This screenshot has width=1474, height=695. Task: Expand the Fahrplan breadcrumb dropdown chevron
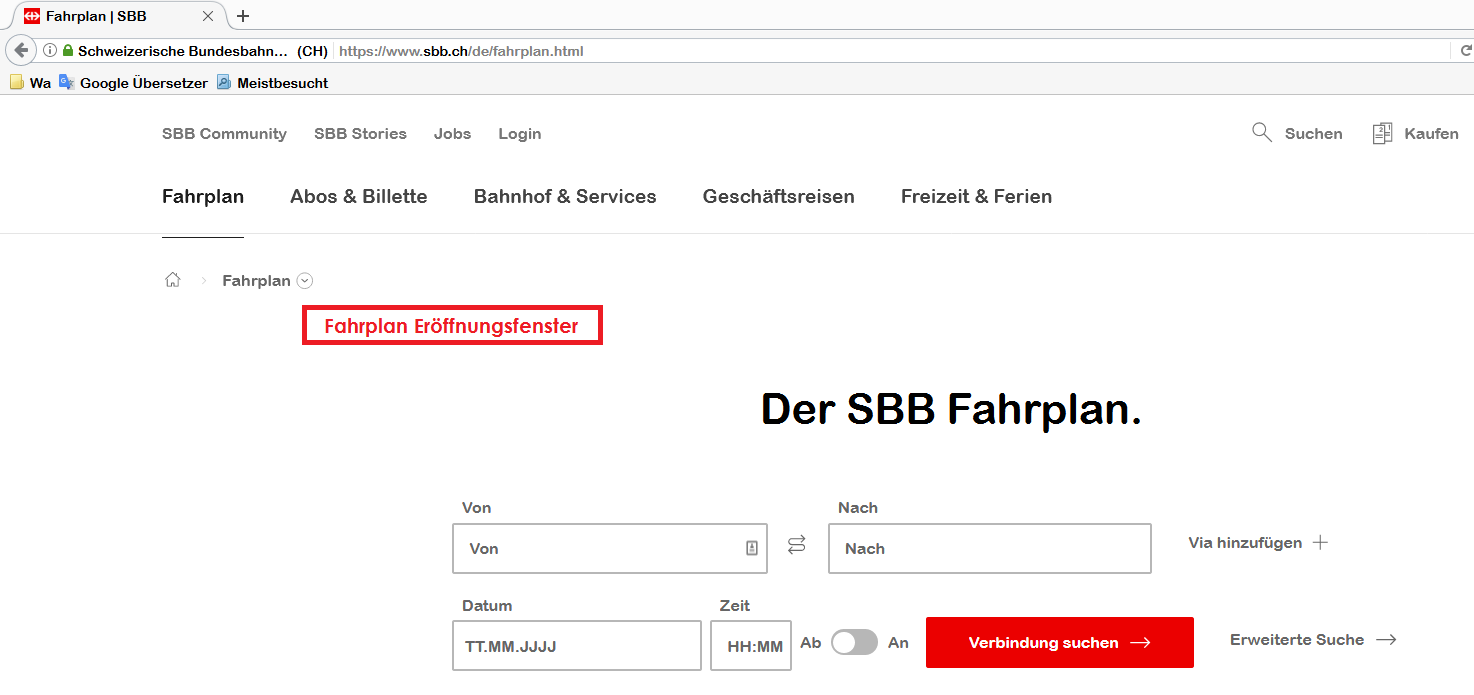point(305,281)
